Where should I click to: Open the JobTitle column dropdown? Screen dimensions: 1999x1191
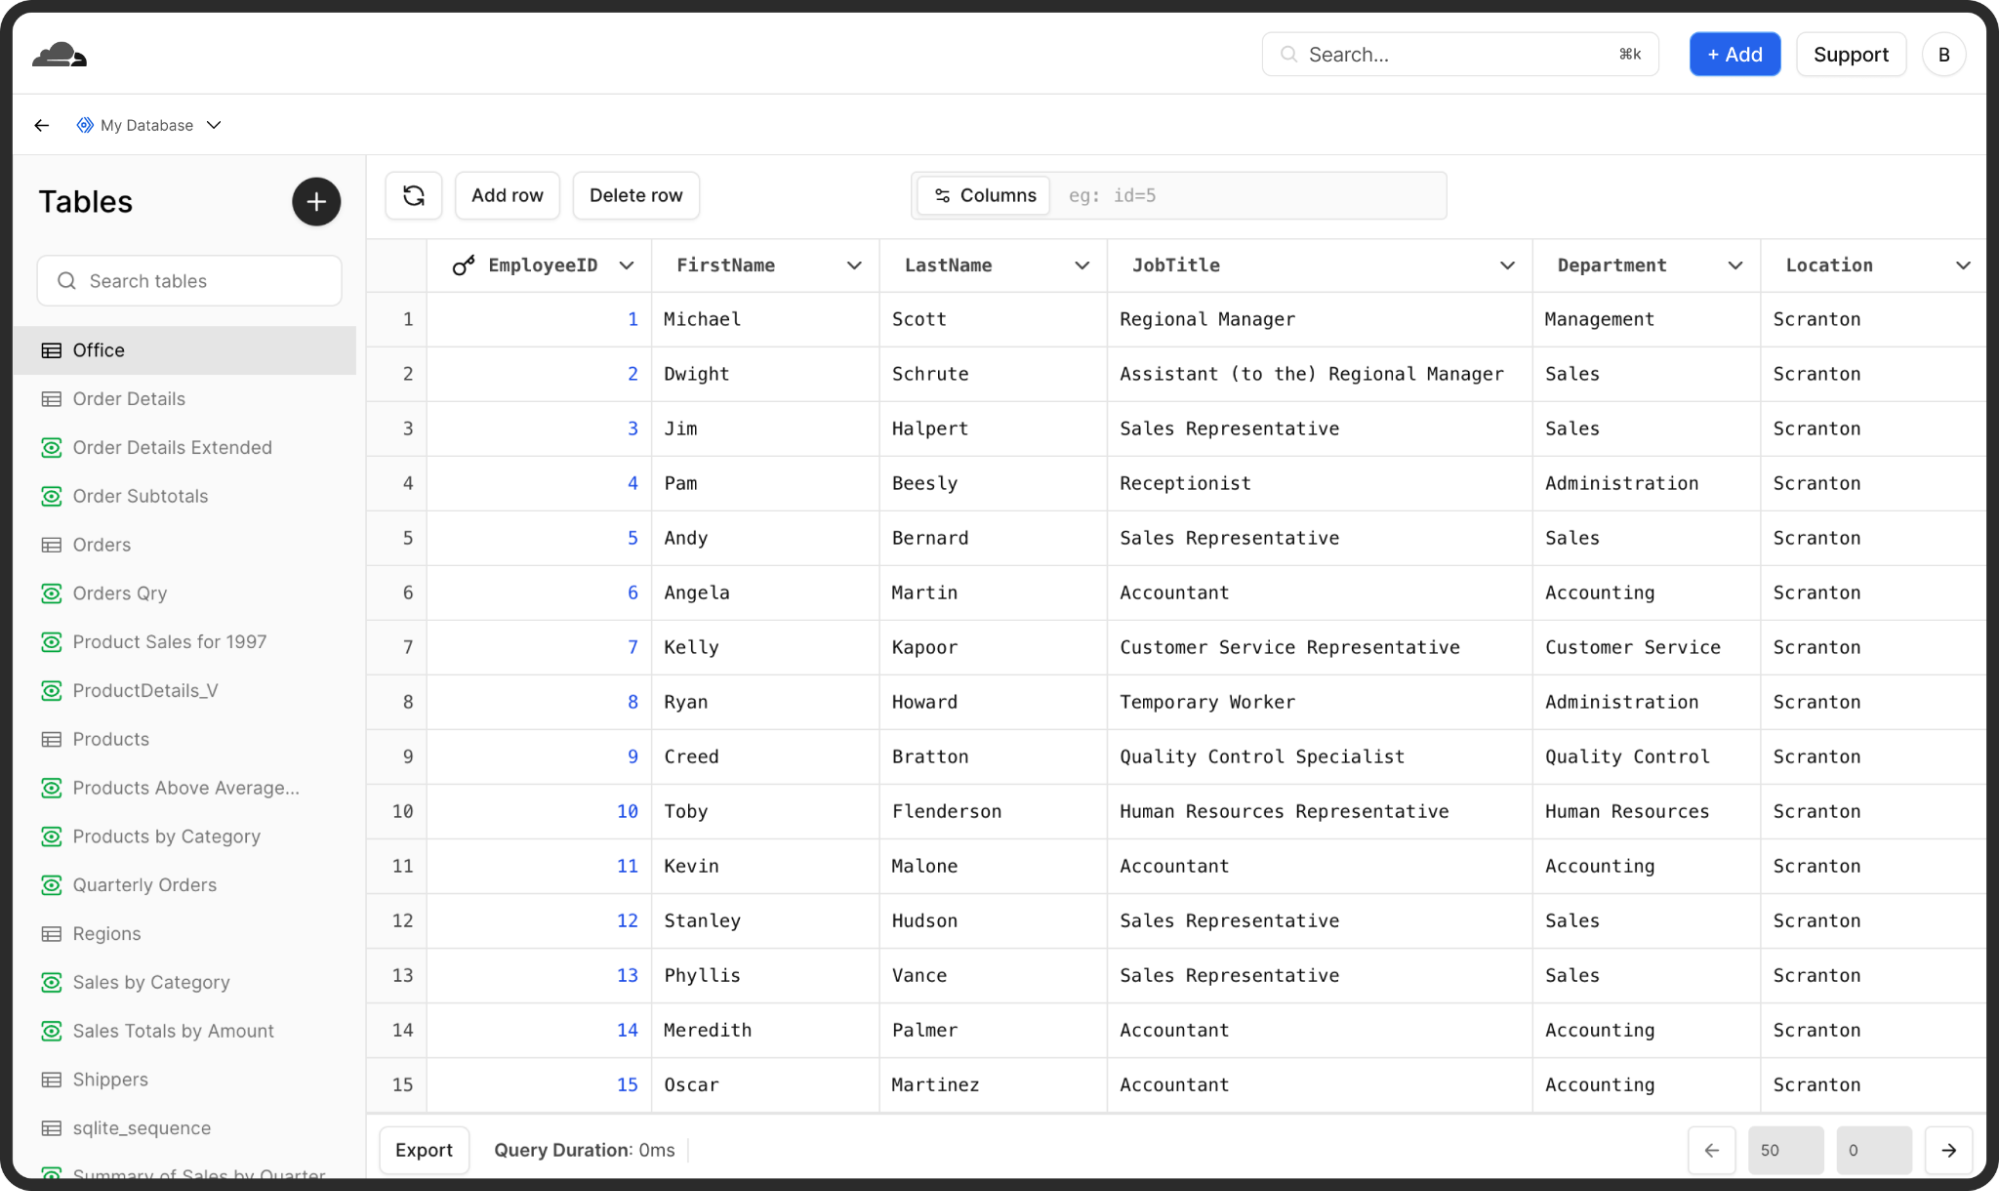[1506, 265]
